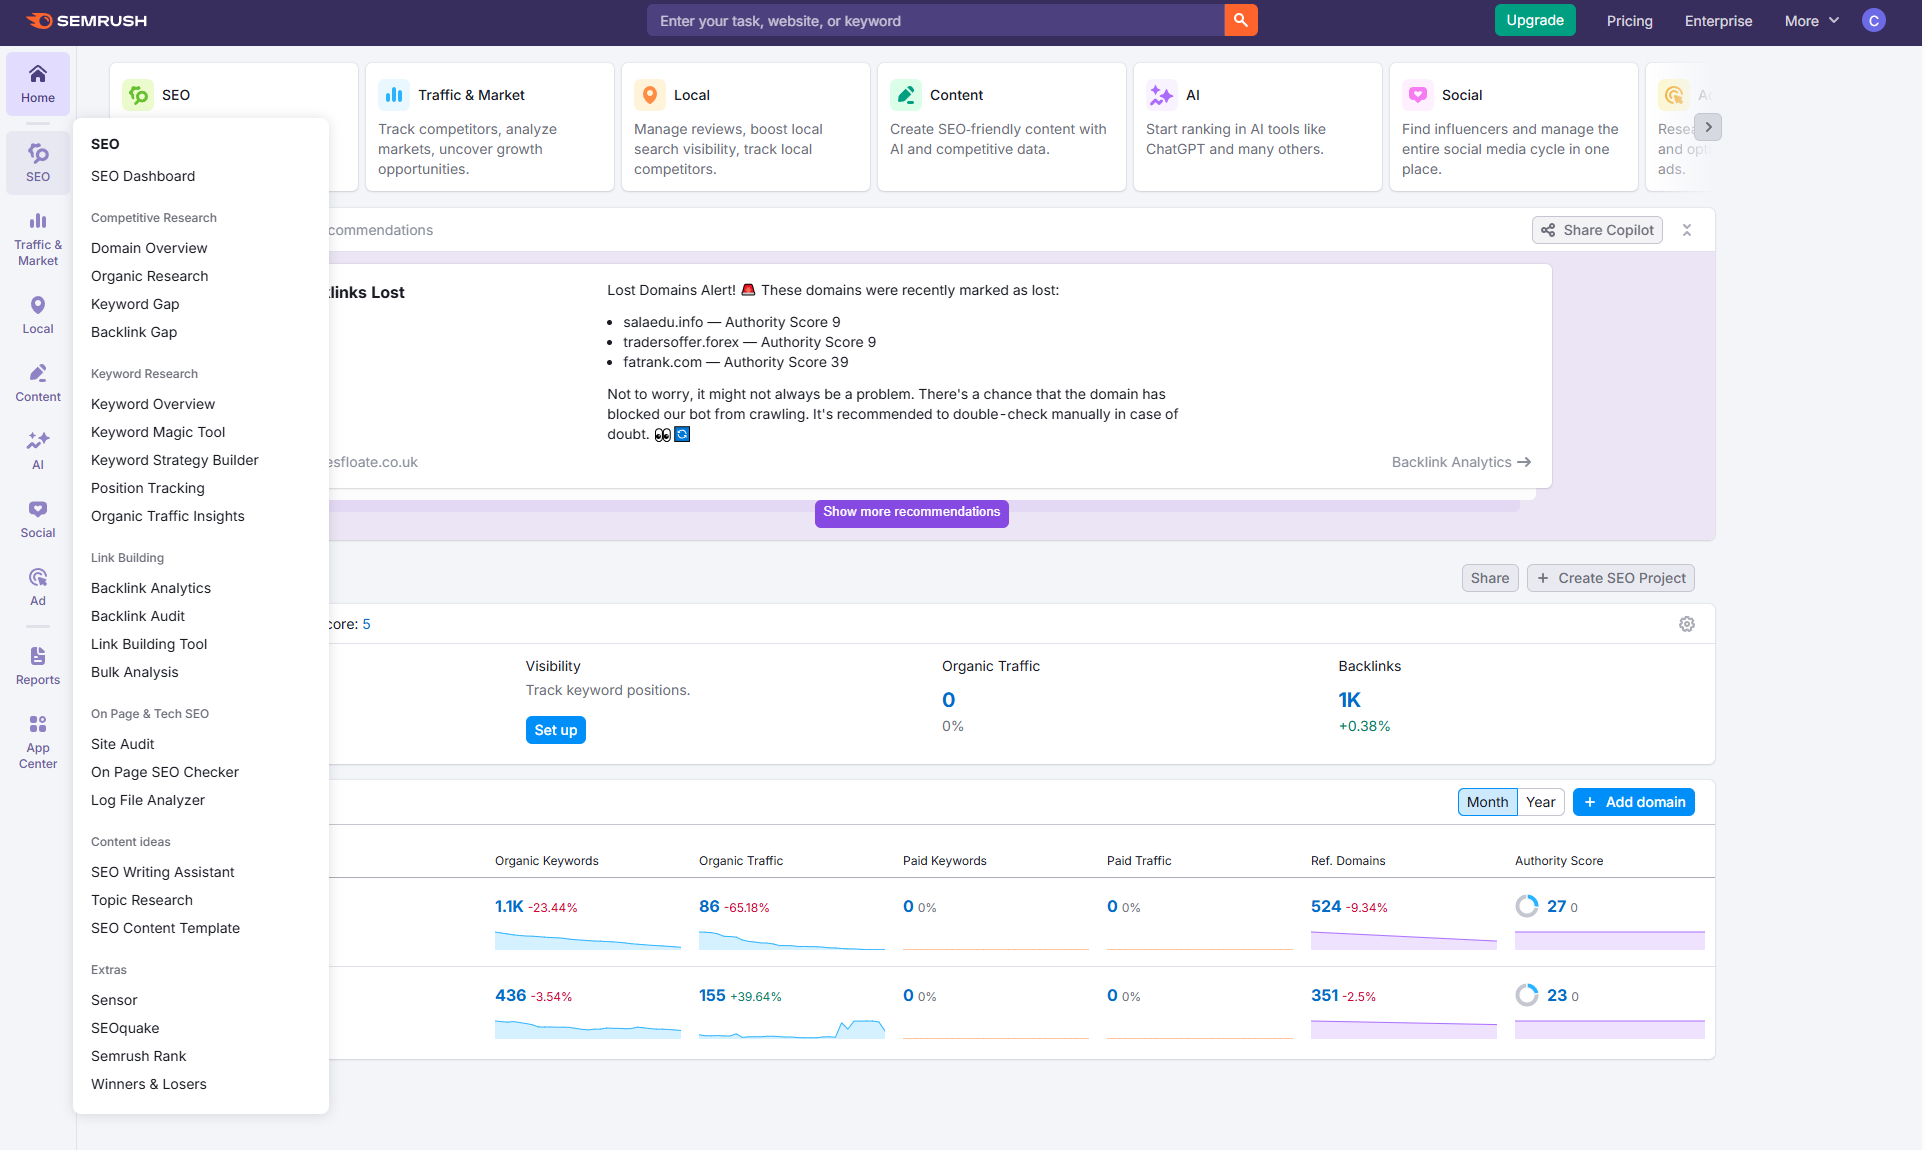Viewport: 1925px width, 1150px height.
Task: Click the 1.1K organic keywords sparkline chart
Action: point(588,939)
